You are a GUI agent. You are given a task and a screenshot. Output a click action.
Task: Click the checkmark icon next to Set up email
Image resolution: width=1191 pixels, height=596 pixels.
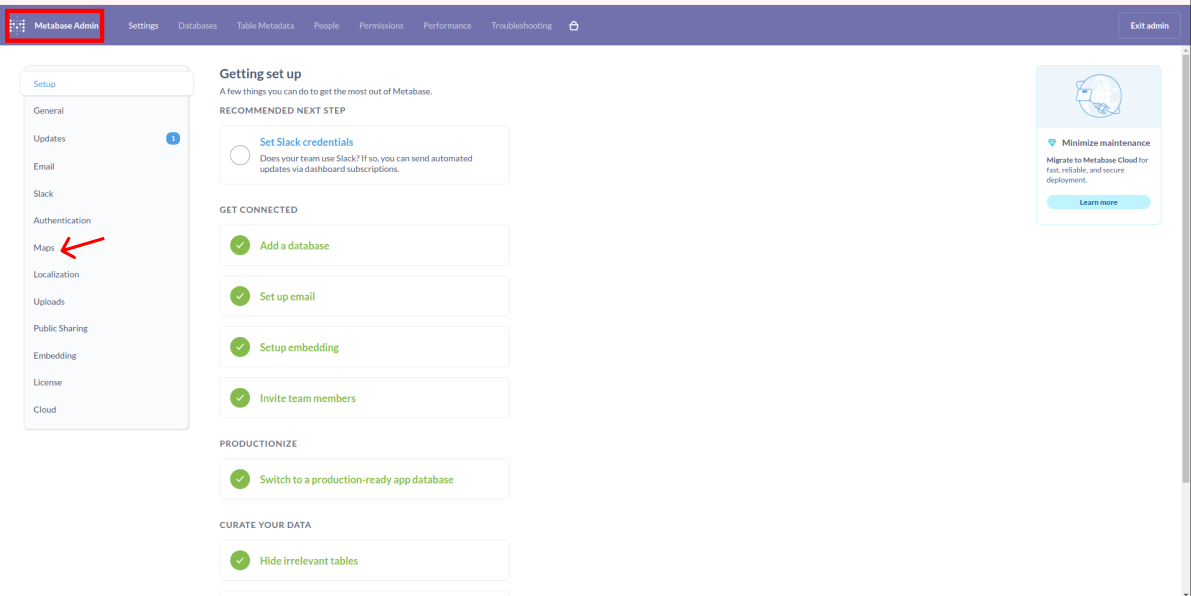(x=240, y=296)
